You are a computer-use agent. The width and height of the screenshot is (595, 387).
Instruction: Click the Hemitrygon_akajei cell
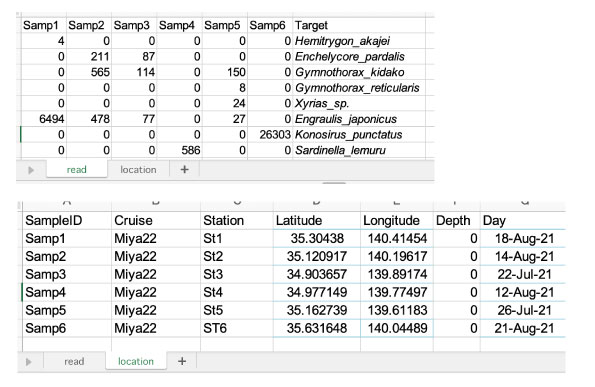click(x=359, y=41)
